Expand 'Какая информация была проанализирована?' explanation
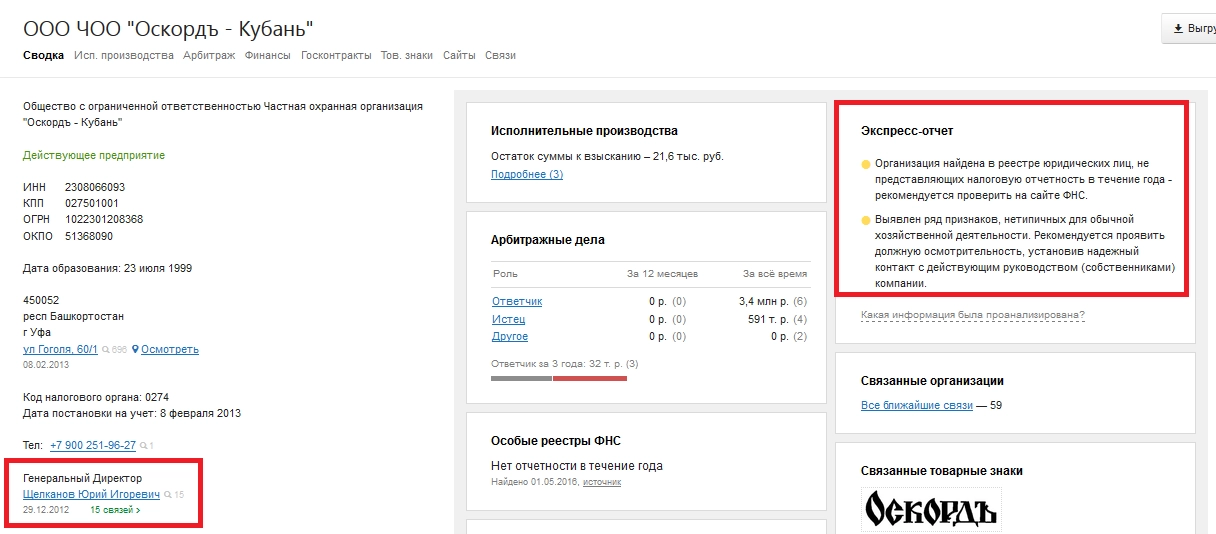Viewport: 1216px width, 534px height. 972,315
